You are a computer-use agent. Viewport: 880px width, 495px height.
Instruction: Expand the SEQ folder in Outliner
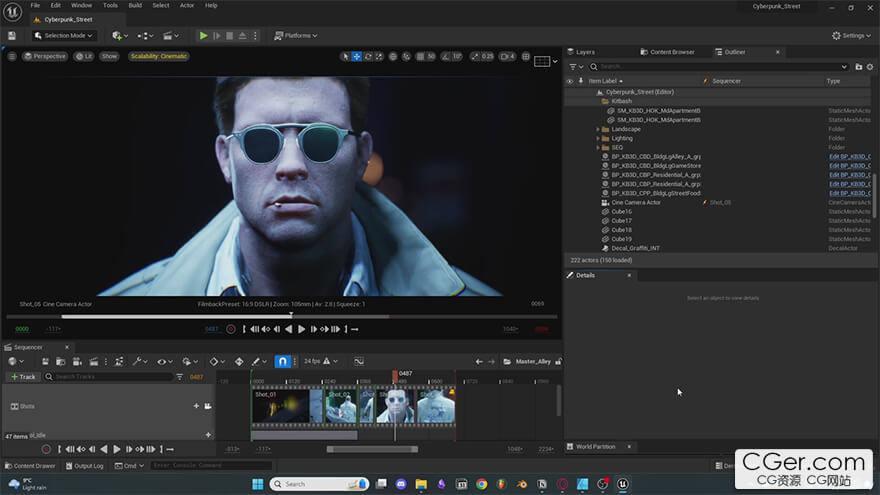click(x=598, y=148)
